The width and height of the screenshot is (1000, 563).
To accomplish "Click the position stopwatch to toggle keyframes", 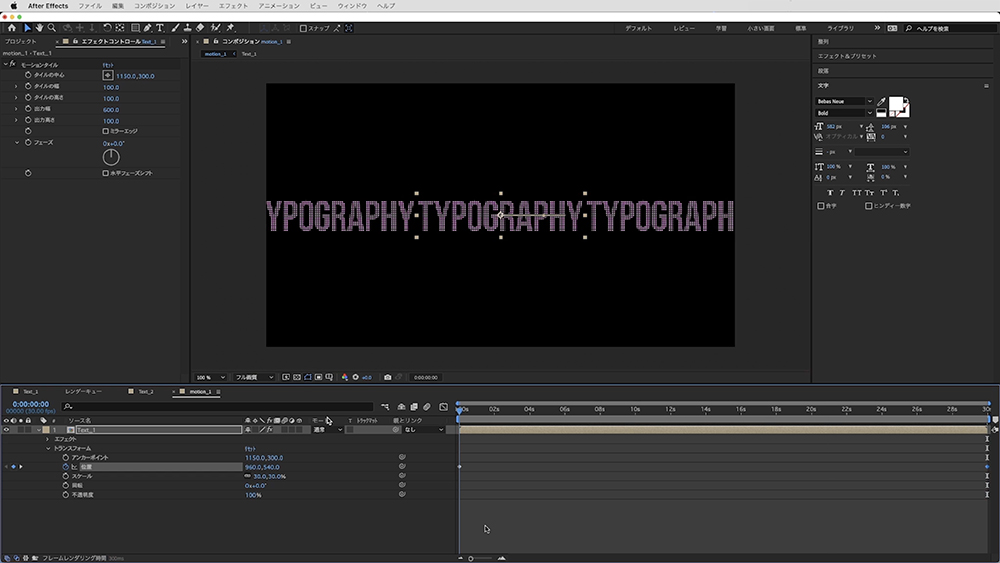I will click(66, 467).
